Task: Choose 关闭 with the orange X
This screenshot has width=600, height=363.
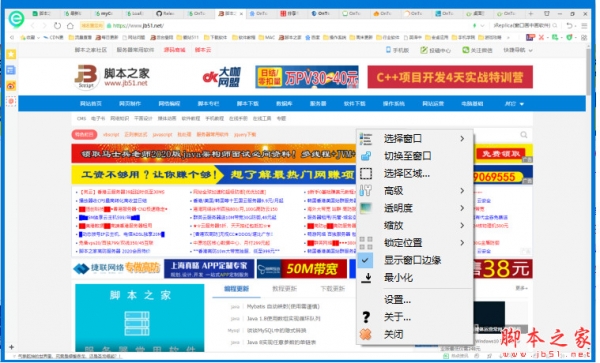Action: (x=414, y=334)
